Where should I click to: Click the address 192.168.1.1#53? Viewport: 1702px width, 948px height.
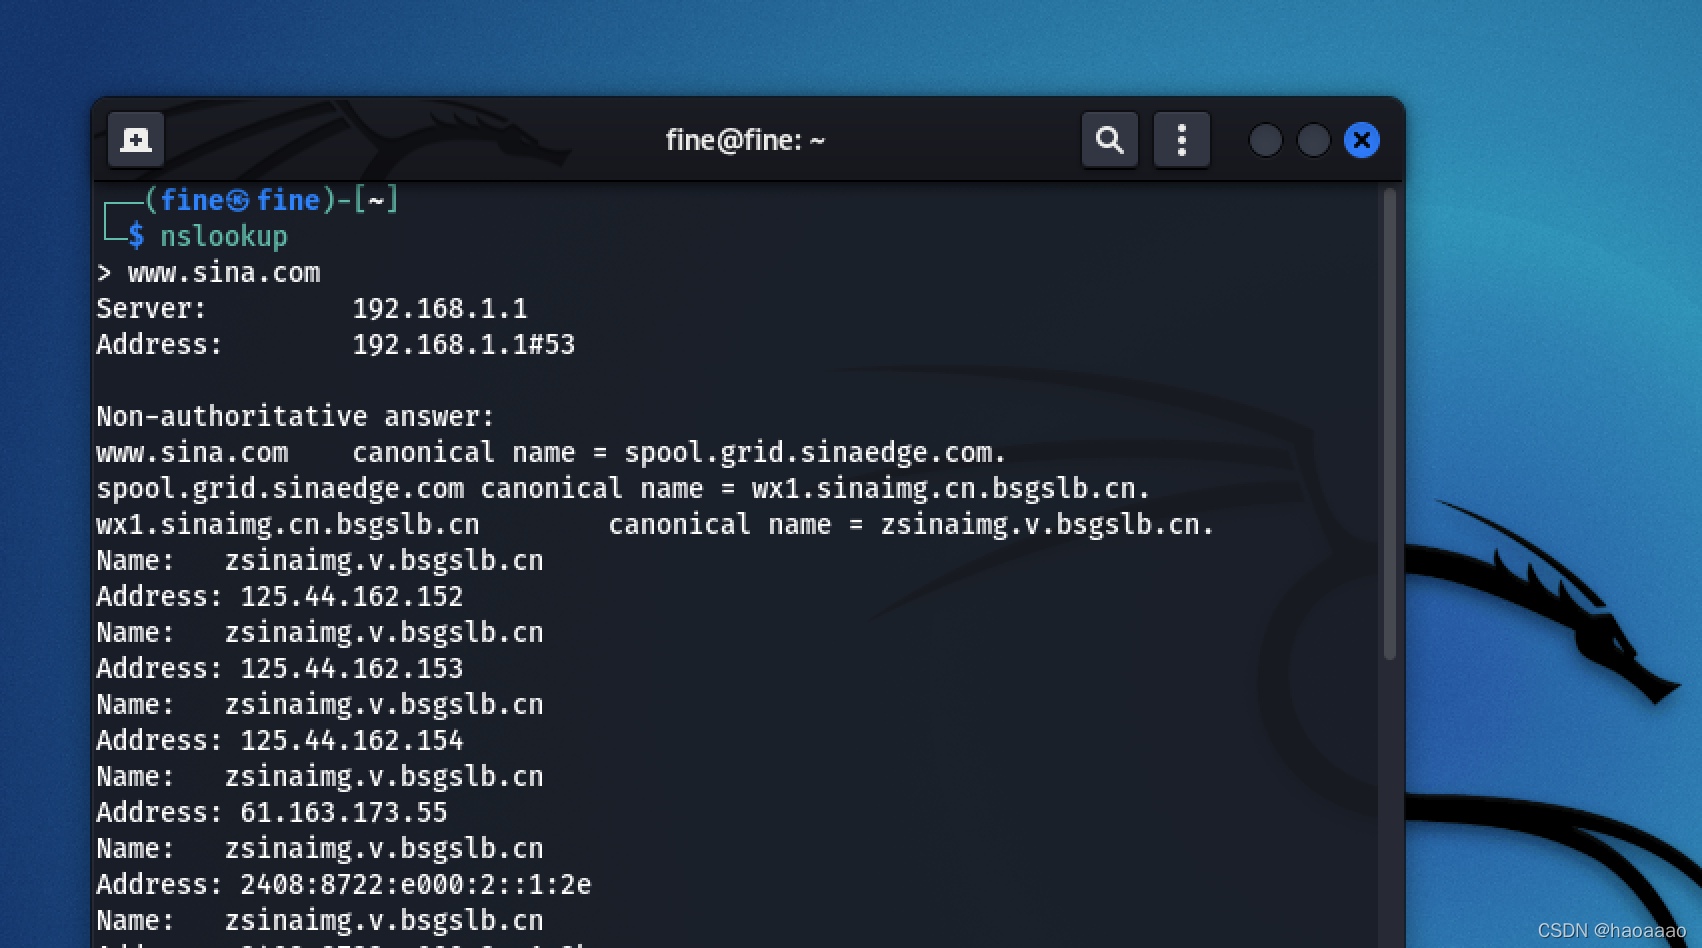pyautogui.click(x=464, y=344)
